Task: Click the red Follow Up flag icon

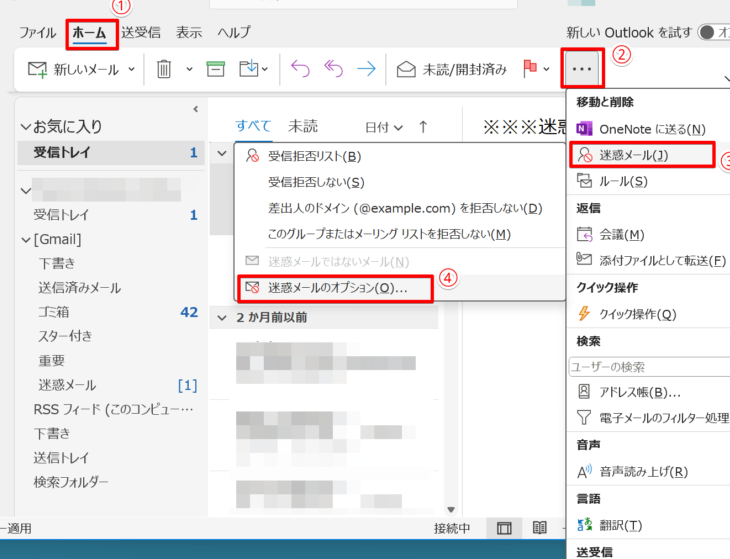Action: click(x=530, y=69)
